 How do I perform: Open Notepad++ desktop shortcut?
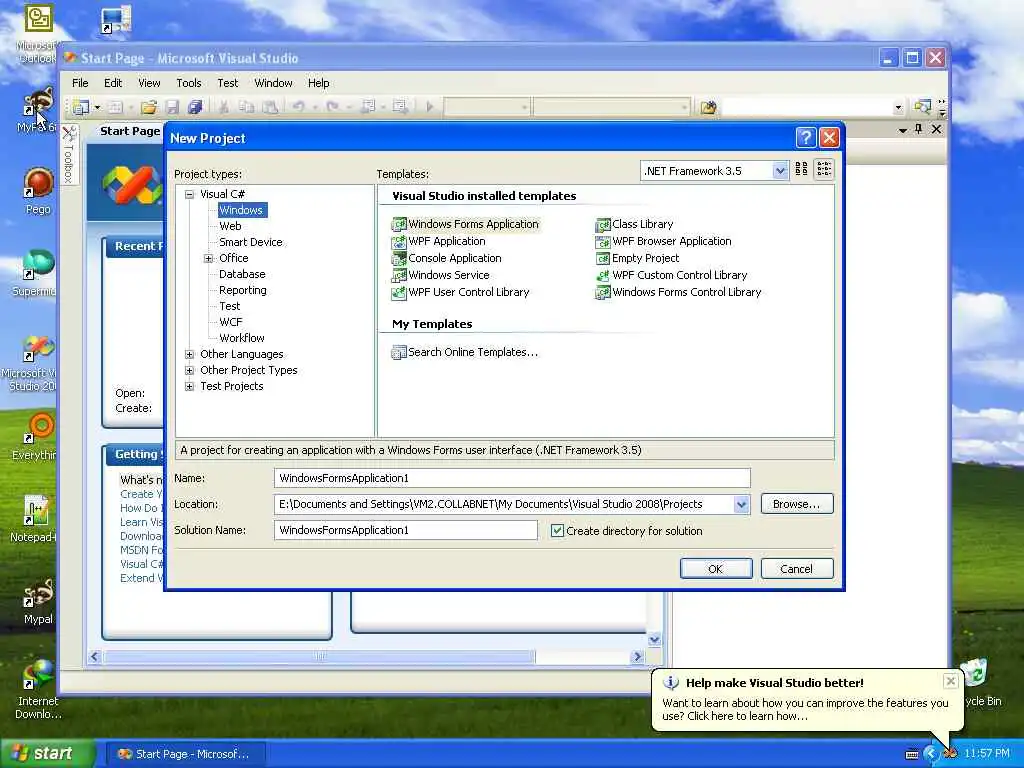(33, 519)
